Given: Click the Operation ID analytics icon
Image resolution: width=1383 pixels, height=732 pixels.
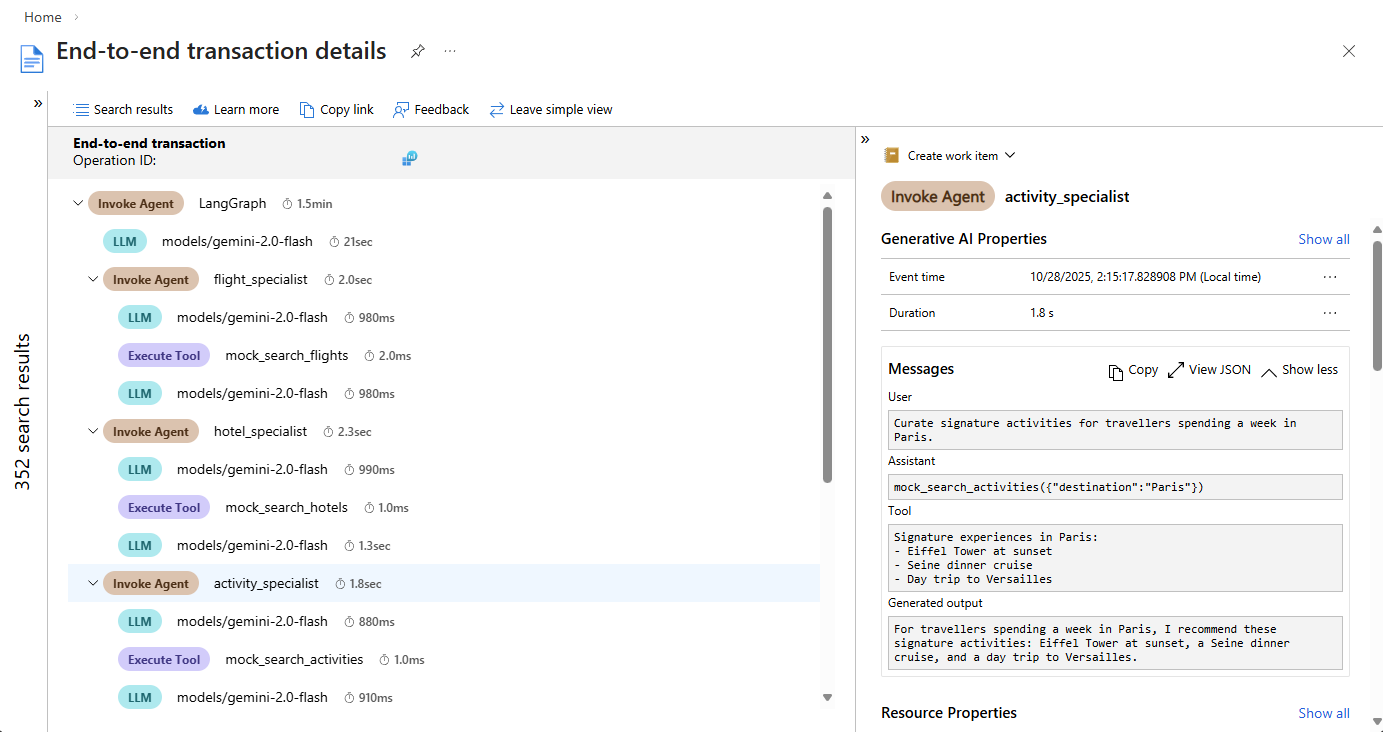Looking at the screenshot, I should [x=410, y=159].
